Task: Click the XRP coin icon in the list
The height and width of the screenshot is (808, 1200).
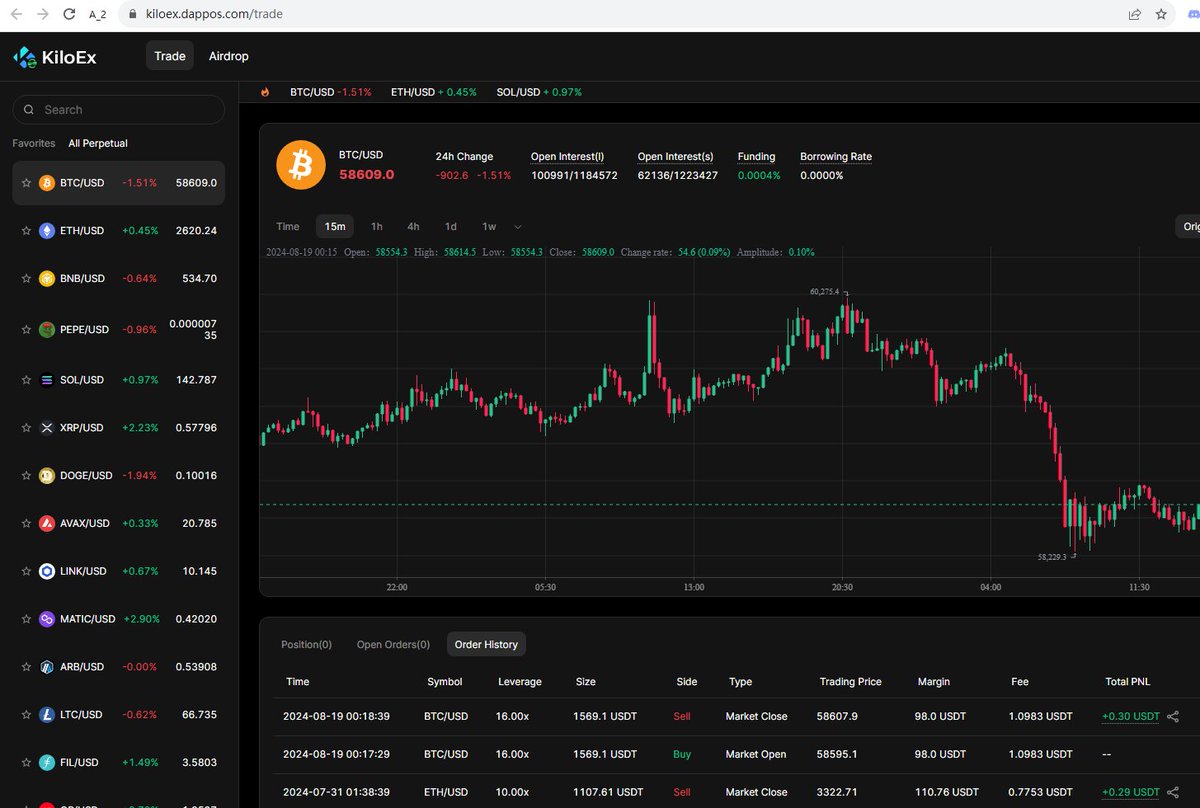Action: (x=47, y=428)
